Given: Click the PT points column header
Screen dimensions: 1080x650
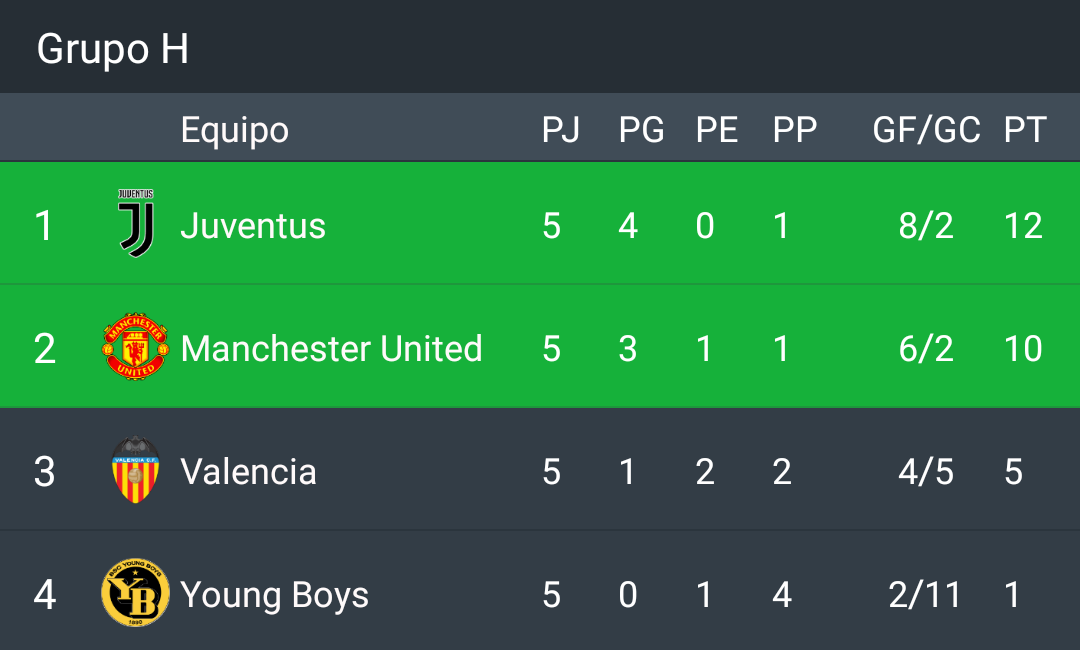Looking at the screenshot, I should (x=1025, y=130).
